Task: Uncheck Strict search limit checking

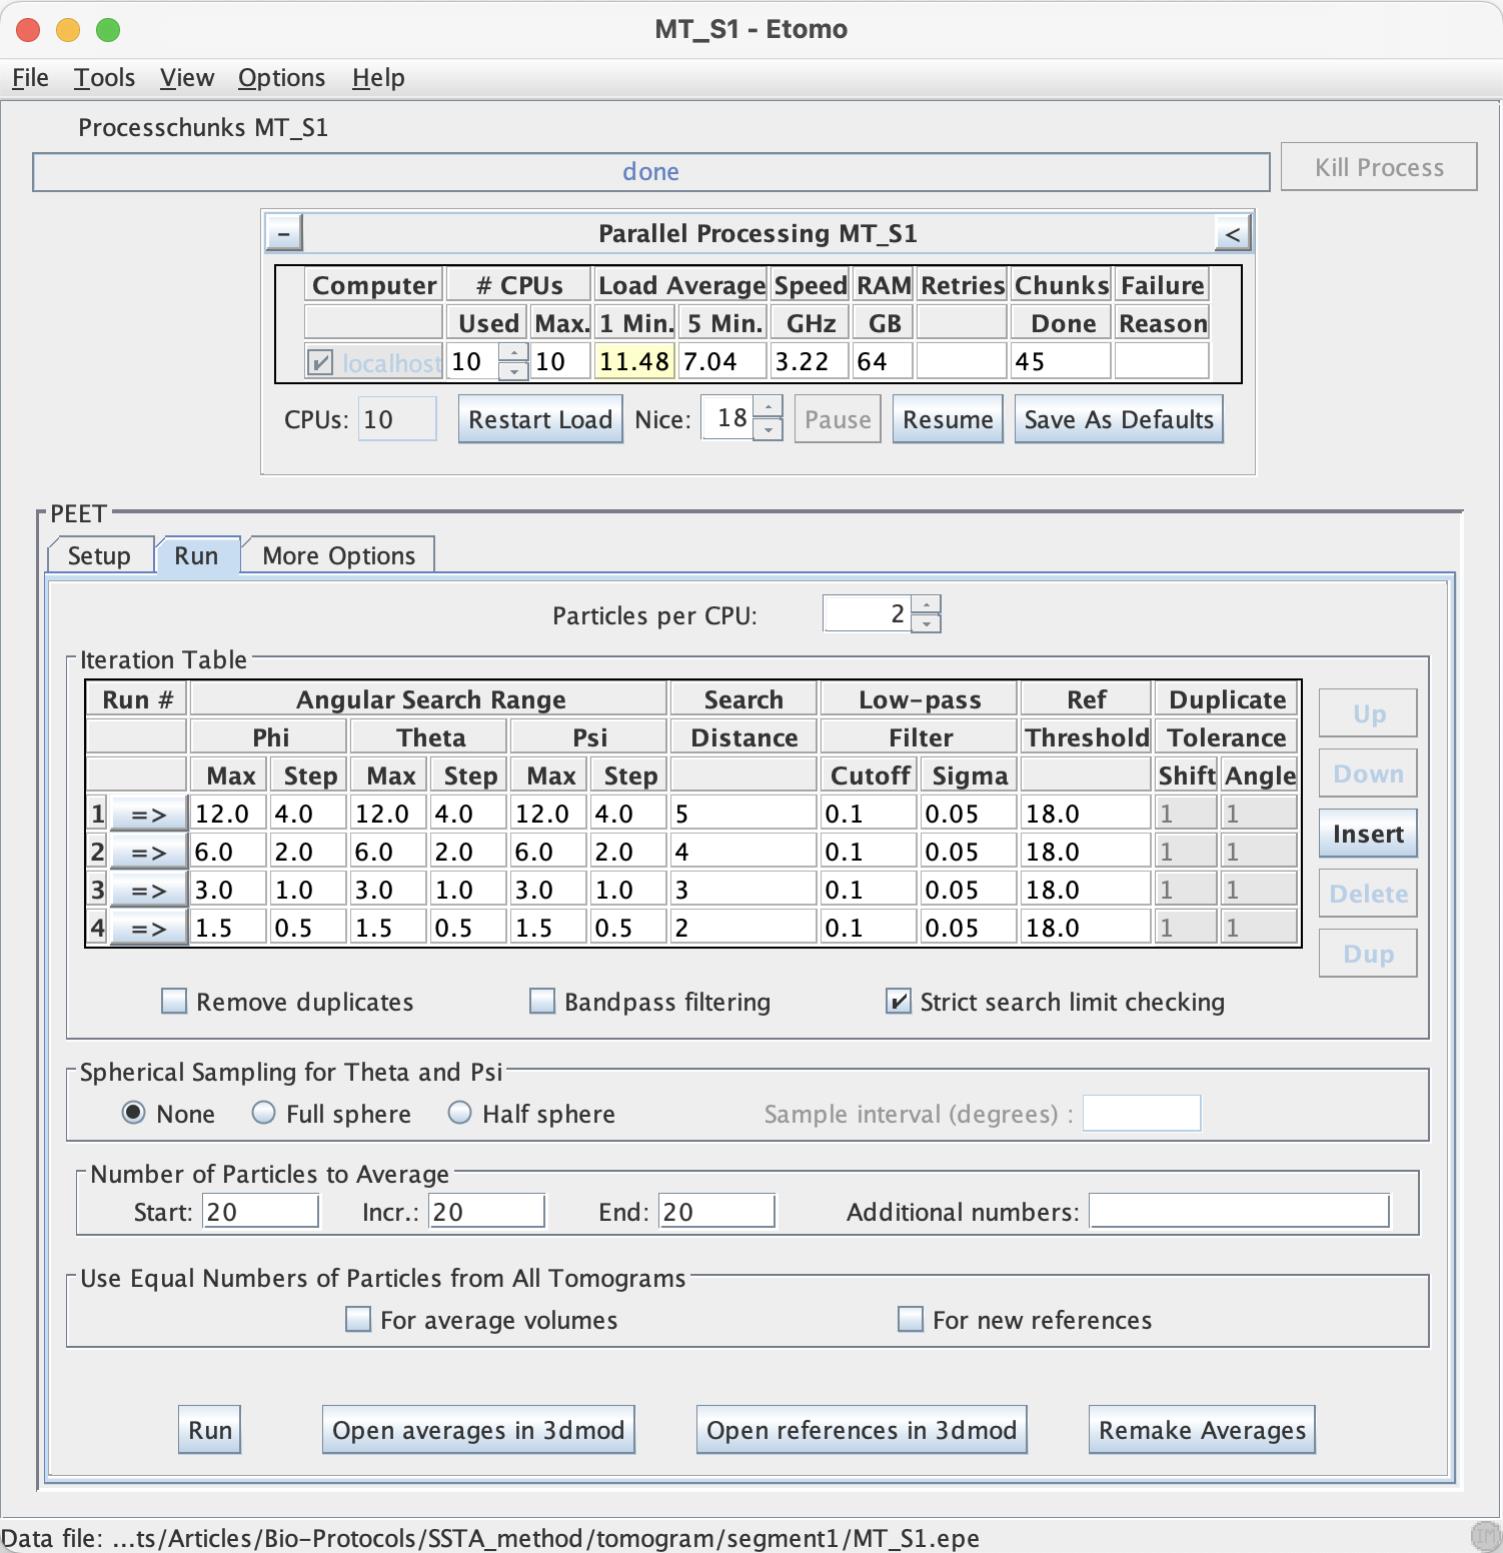Action: click(898, 1001)
